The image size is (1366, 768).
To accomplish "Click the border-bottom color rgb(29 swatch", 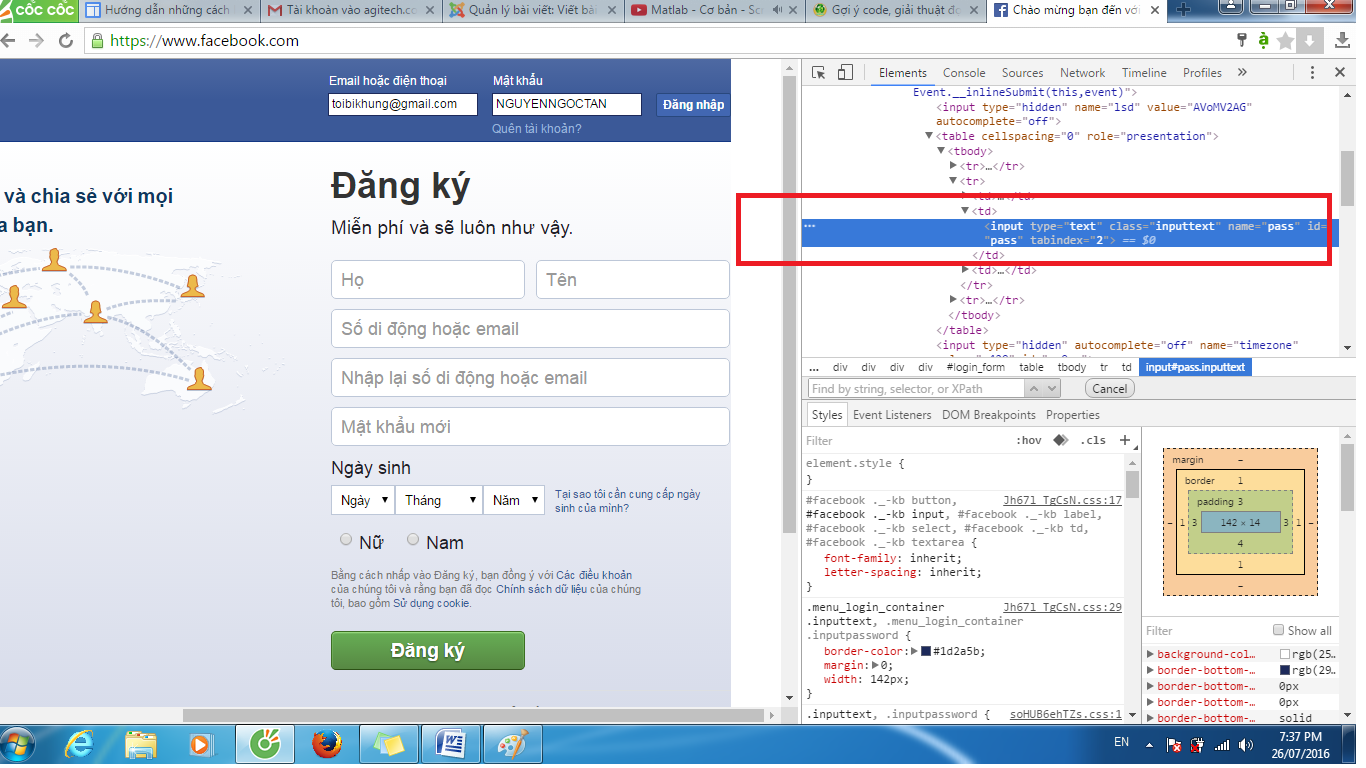I will coord(1285,670).
